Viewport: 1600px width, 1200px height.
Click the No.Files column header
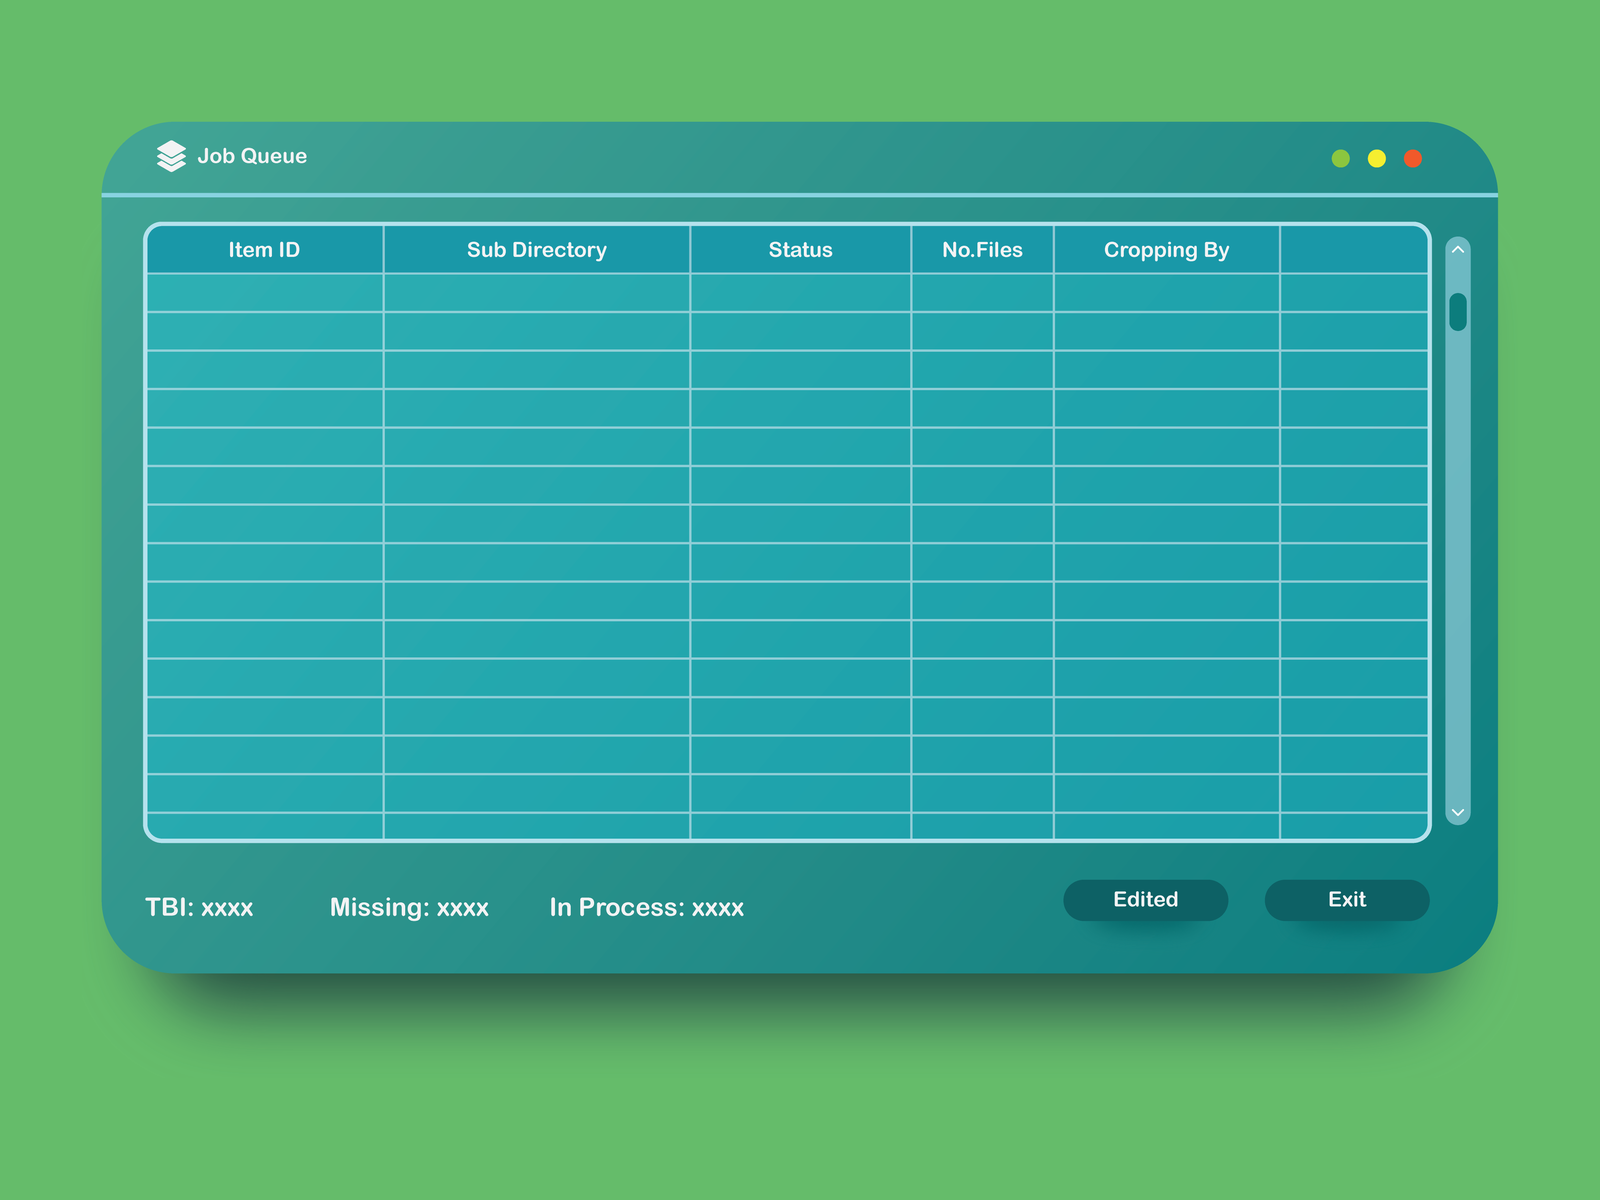pos(982,250)
